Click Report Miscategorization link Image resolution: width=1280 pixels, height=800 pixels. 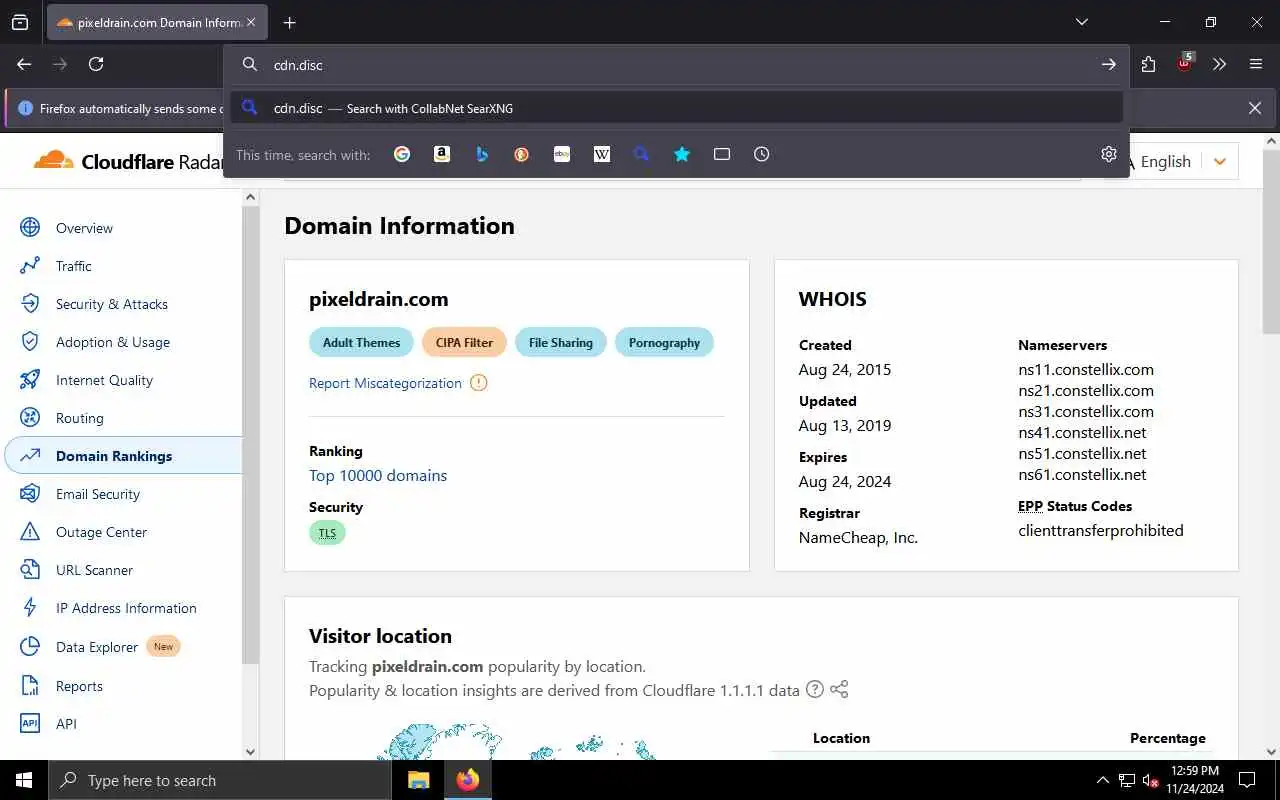point(385,383)
